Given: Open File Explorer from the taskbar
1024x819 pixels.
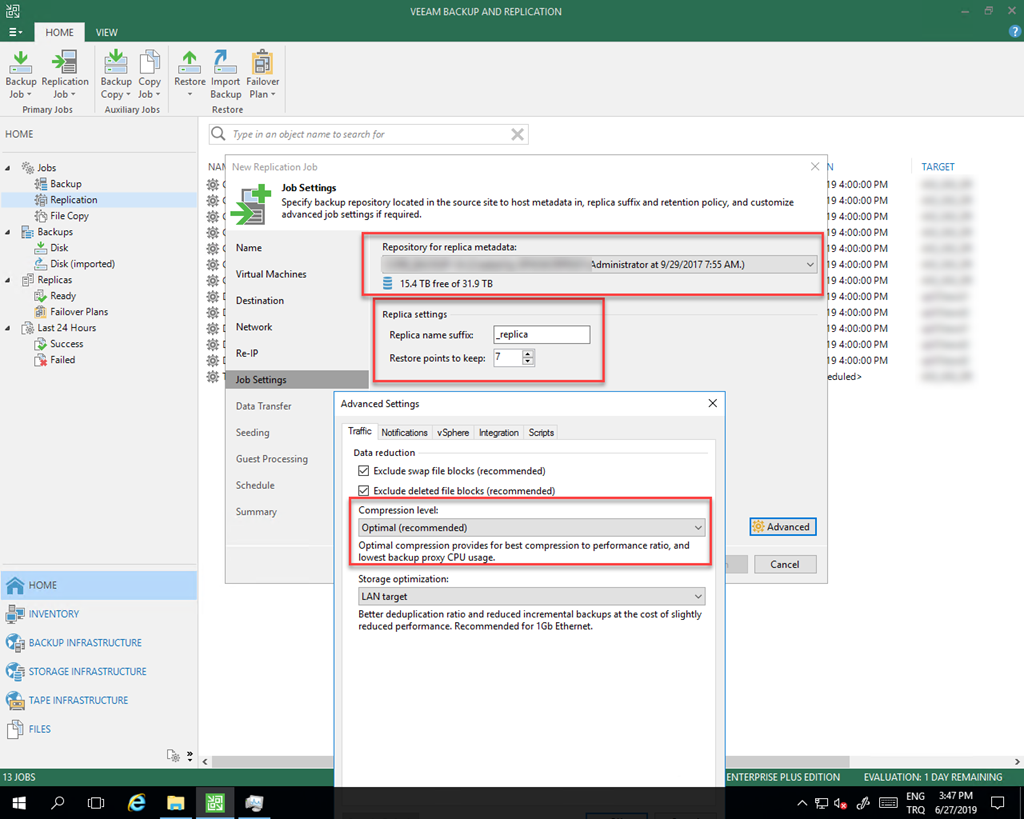Looking at the screenshot, I should point(176,803).
